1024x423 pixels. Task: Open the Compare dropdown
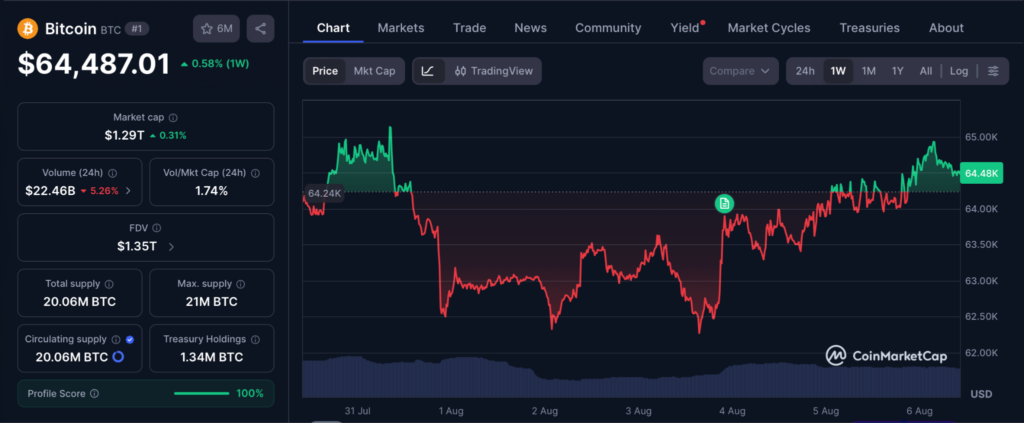[741, 71]
